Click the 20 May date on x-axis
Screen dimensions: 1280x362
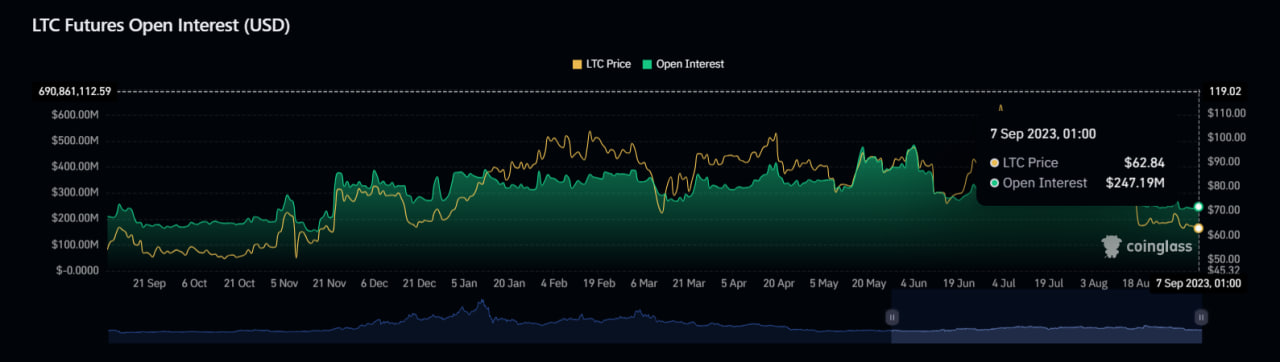869,284
